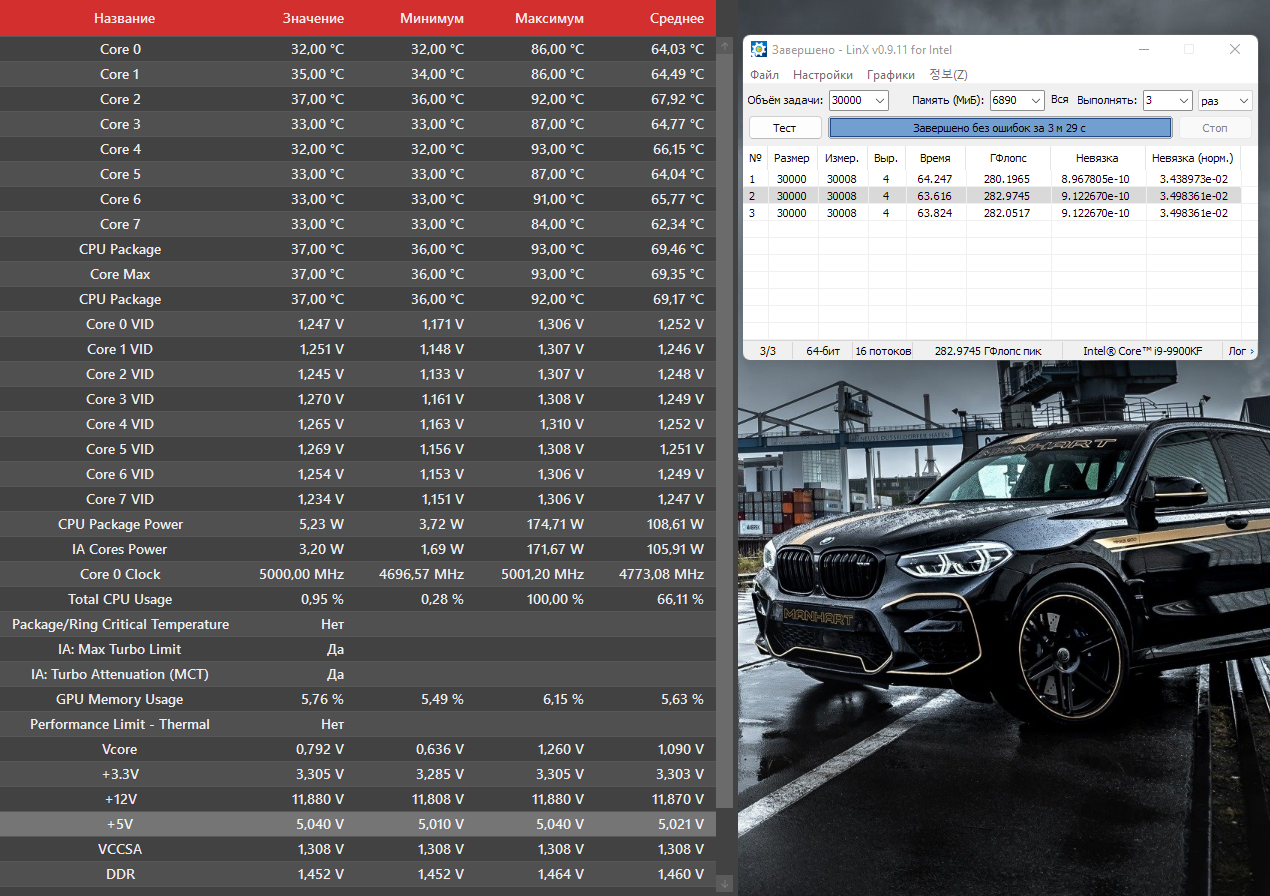Select the Core 7 temperature row

point(358,224)
